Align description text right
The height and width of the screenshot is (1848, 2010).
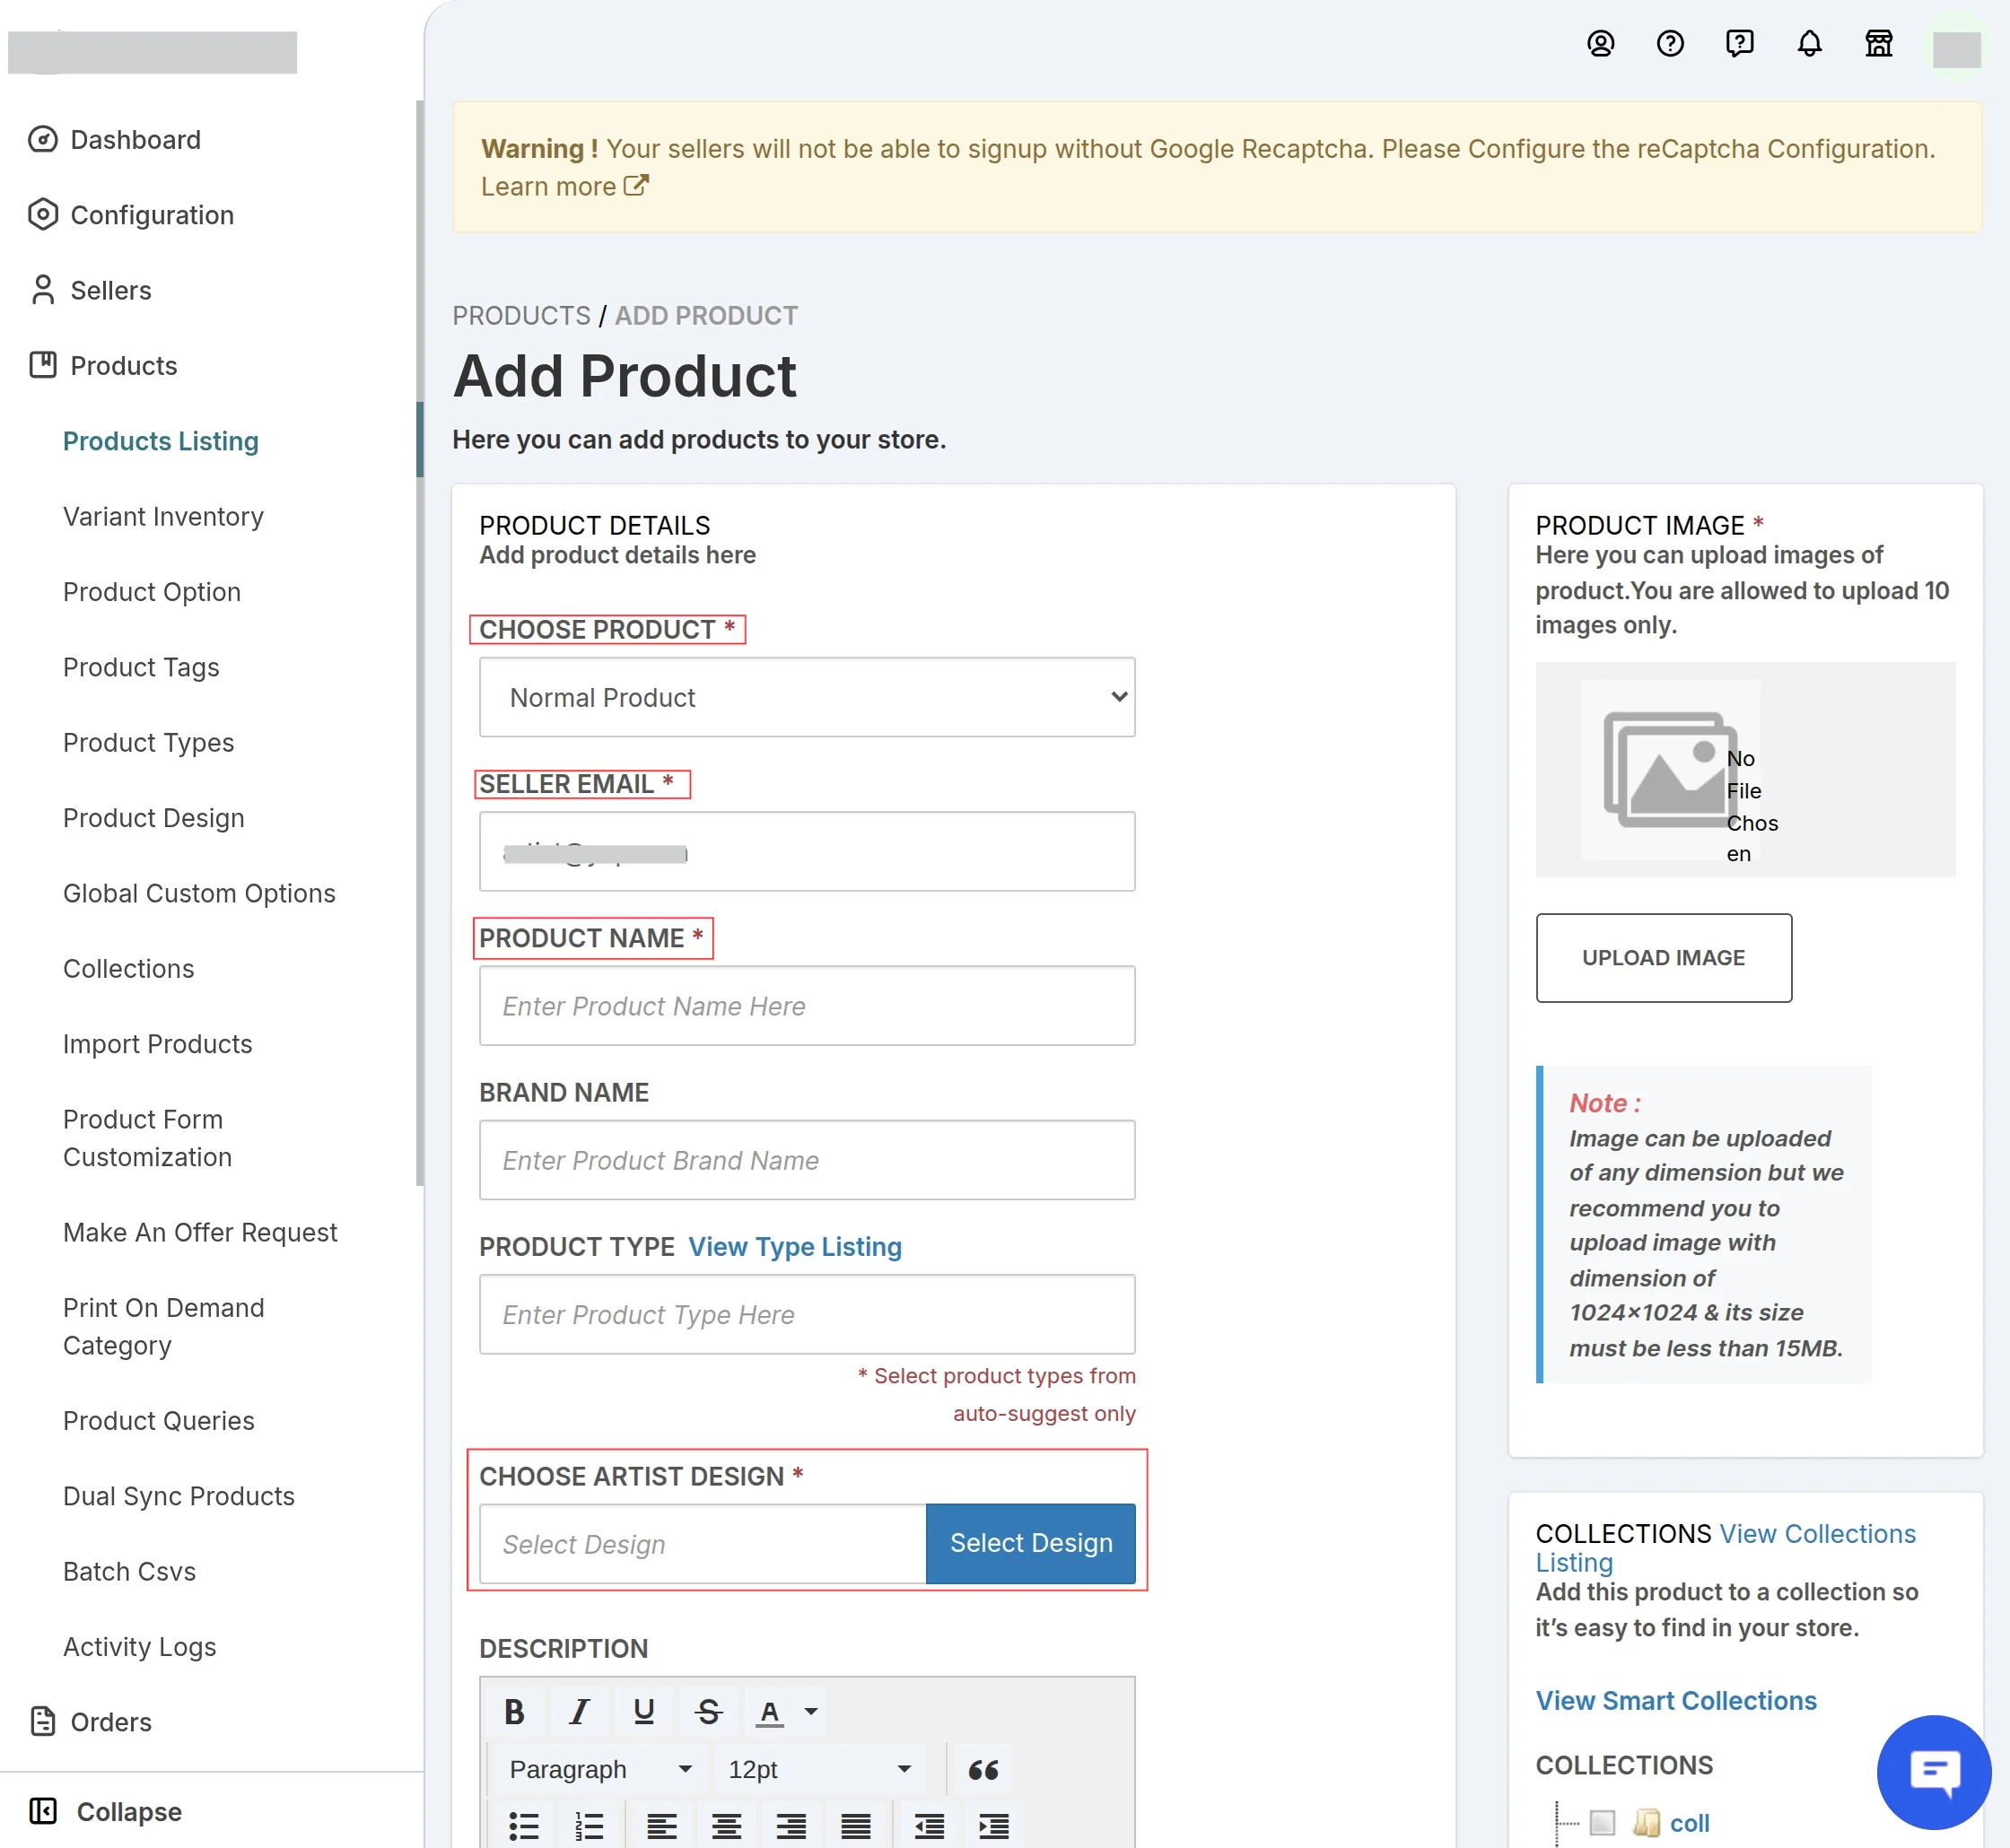(x=791, y=1826)
